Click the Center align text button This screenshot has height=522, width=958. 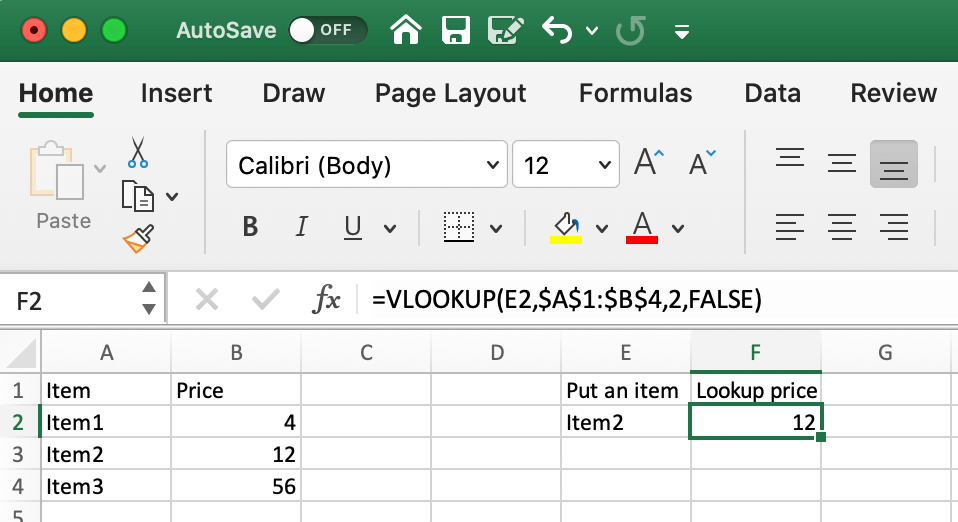coord(841,226)
